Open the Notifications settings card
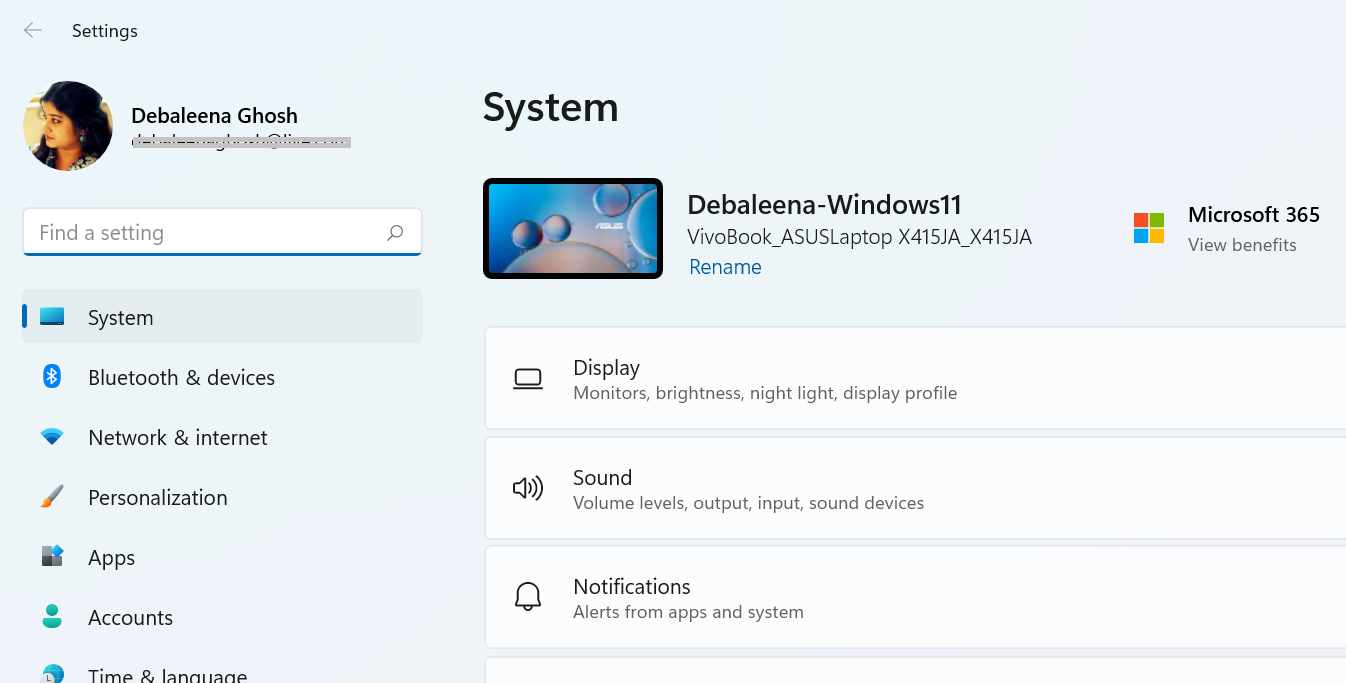Image resolution: width=1346 pixels, height=683 pixels. 915,597
